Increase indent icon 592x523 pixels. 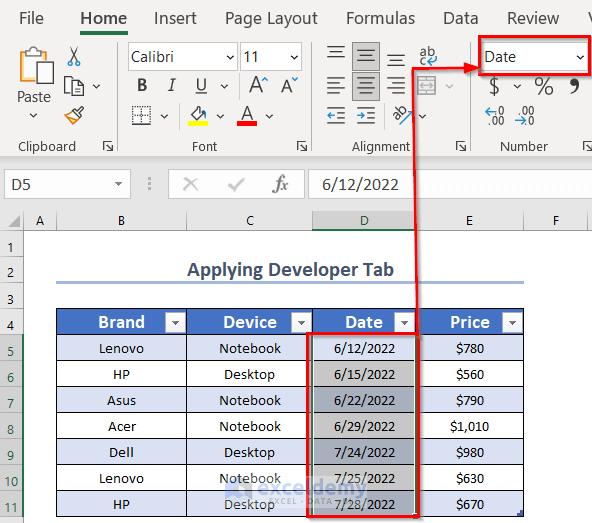tap(365, 116)
